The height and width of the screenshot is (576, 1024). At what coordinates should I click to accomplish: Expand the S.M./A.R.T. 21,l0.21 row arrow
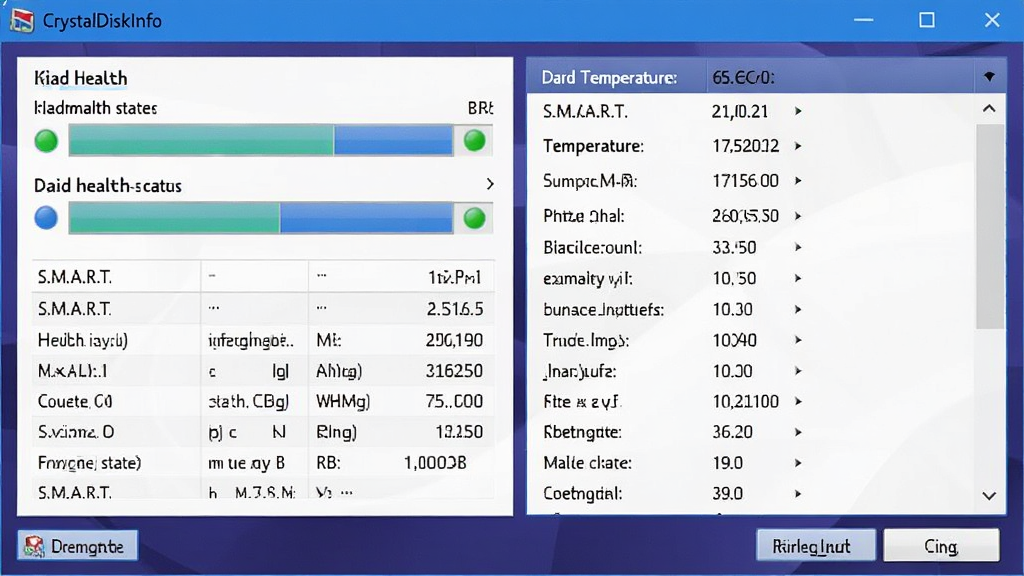[x=798, y=112]
